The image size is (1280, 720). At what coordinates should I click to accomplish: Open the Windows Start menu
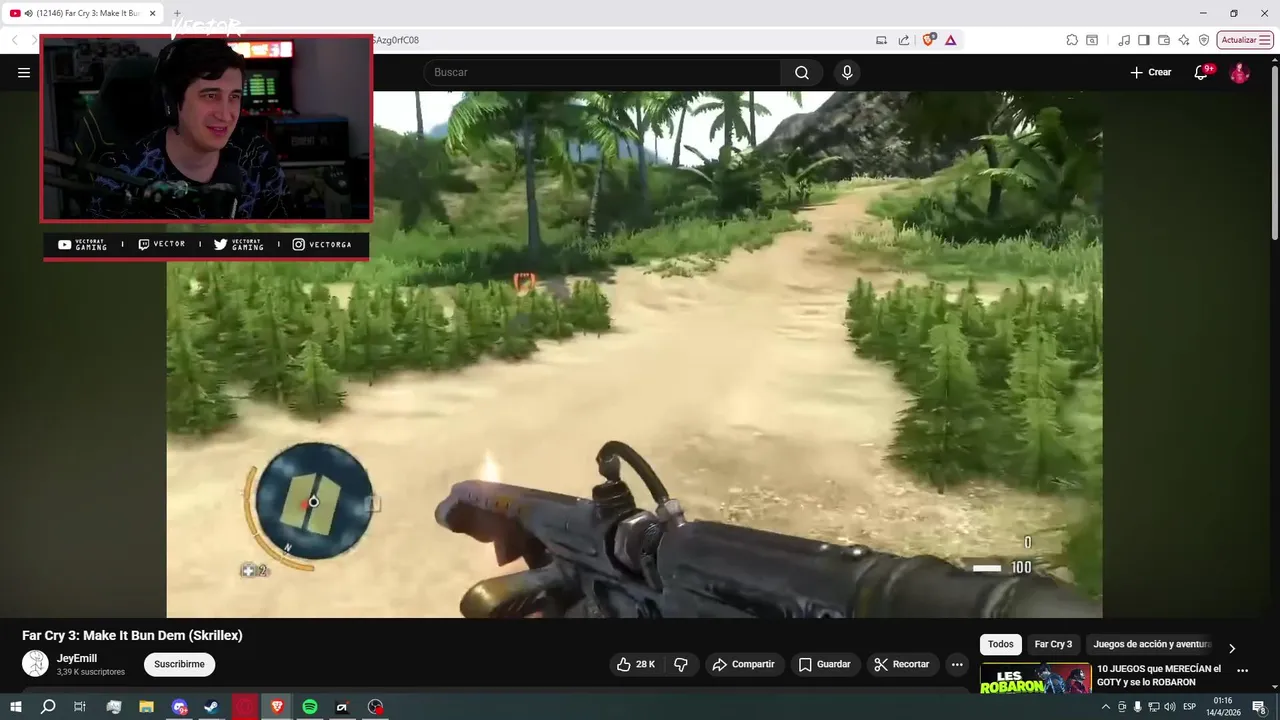click(x=15, y=707)
